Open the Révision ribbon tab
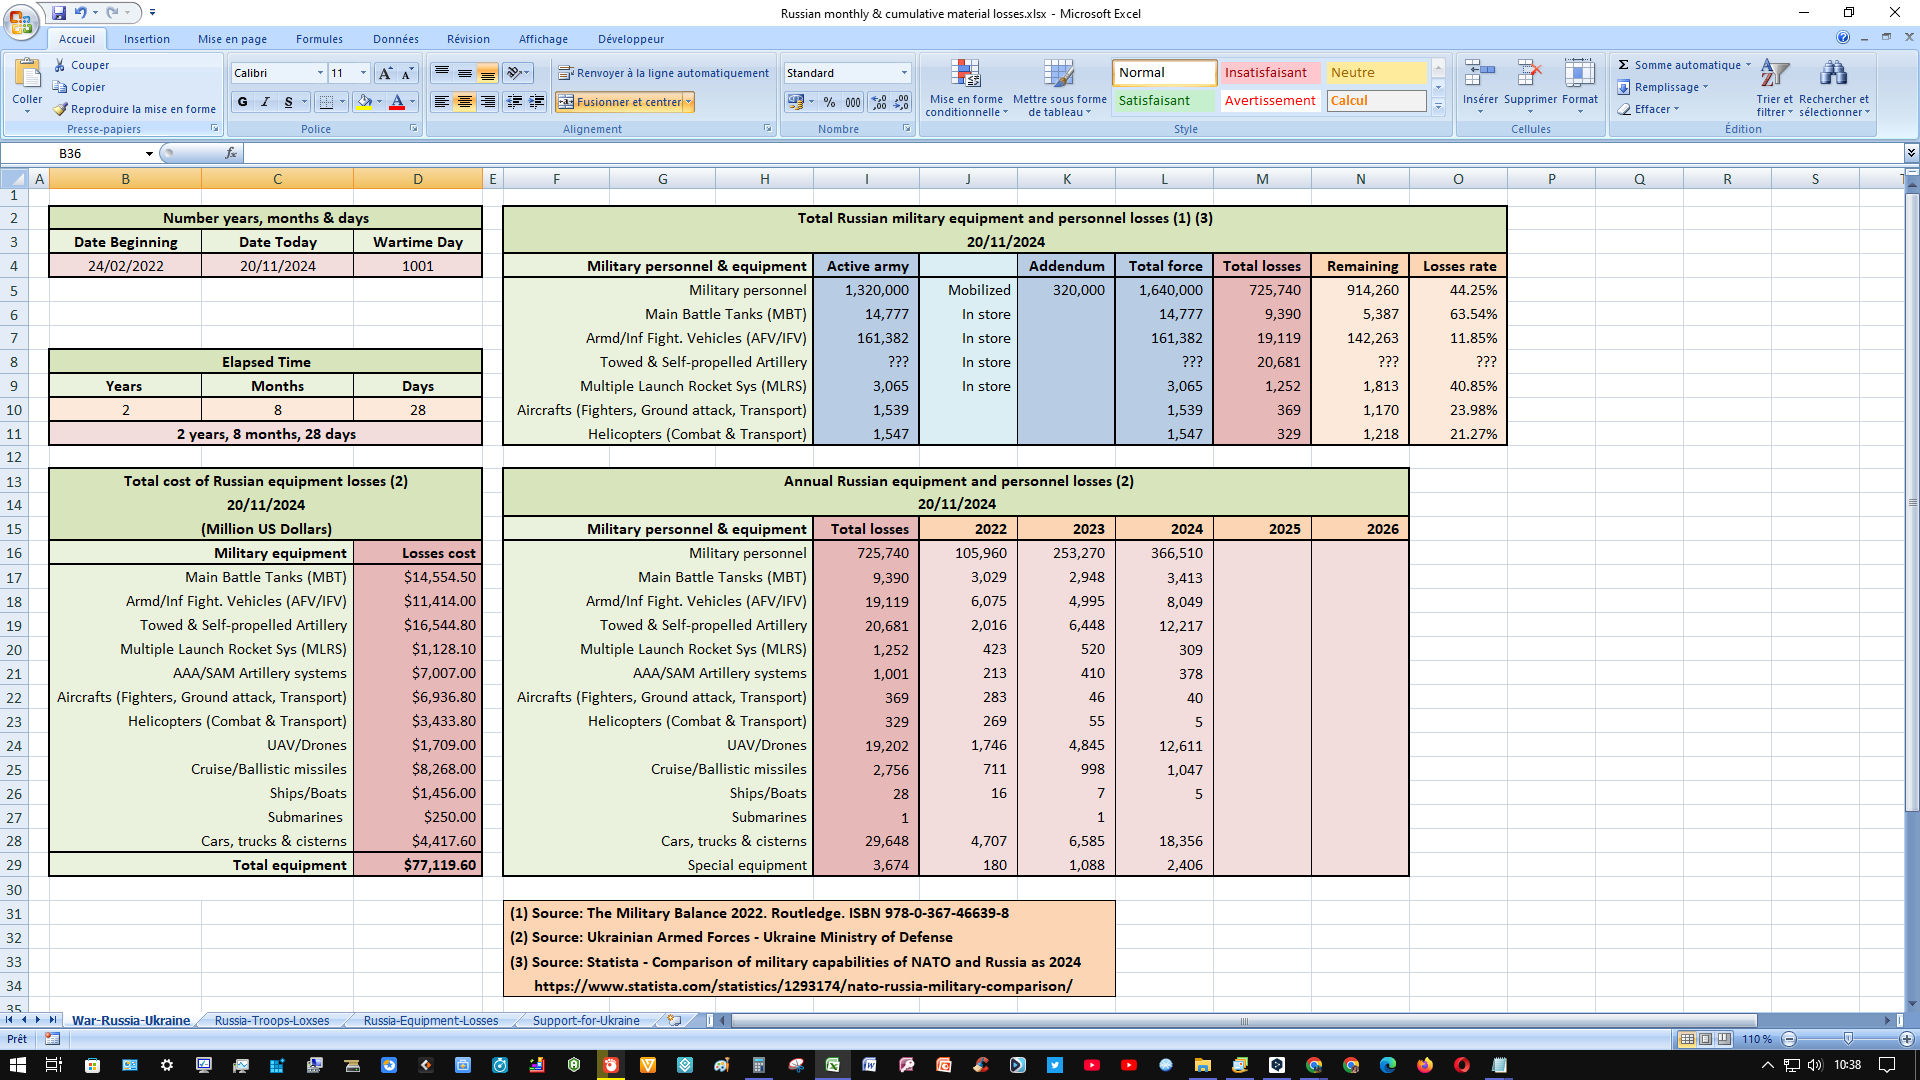 click(x=468, y=39)
